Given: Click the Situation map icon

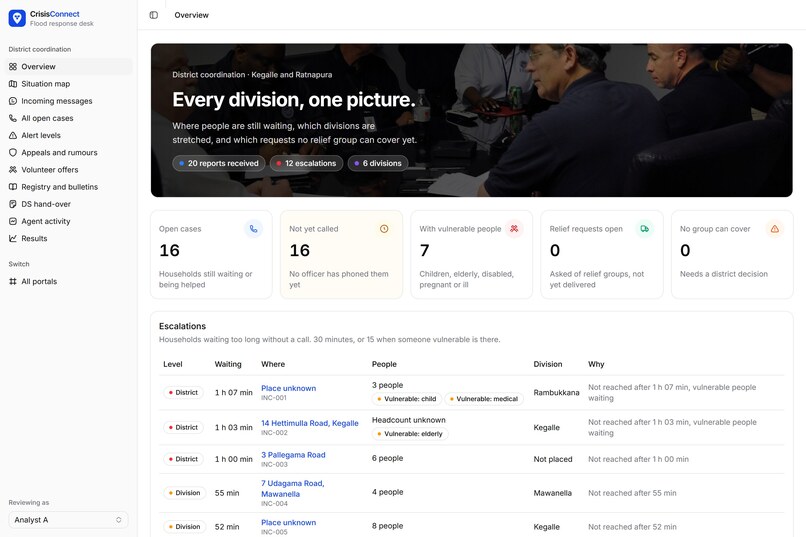Looking at the screenshot, I should (13, 84).
